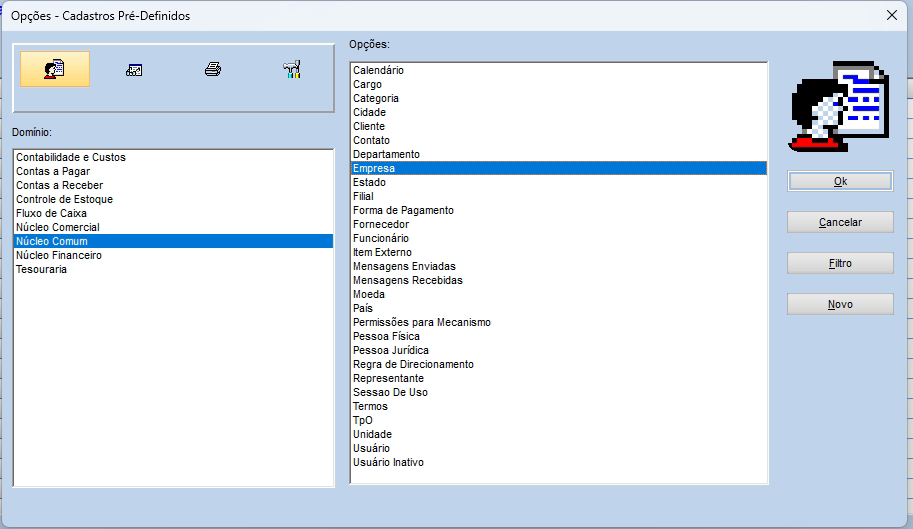The width and height of the screenshot is (913, 529).
Task: Click the large person-reading-document image
Action: [x=838, y=108]
